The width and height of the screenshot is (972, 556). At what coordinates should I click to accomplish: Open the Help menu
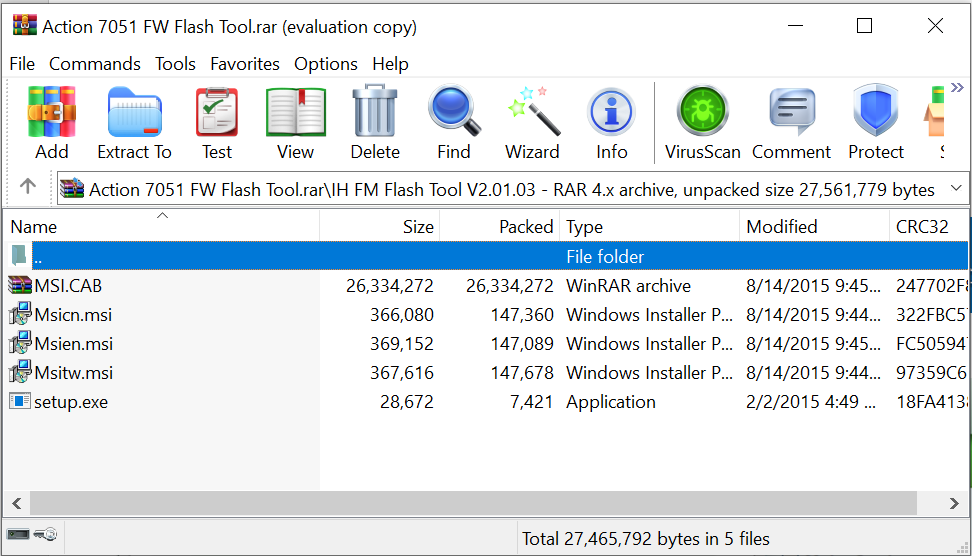click(391, 64)
